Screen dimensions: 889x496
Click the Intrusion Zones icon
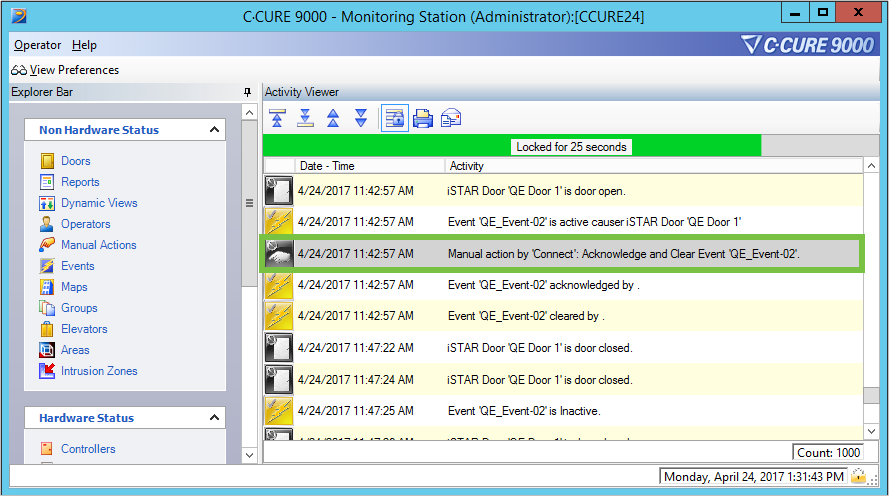47,371
